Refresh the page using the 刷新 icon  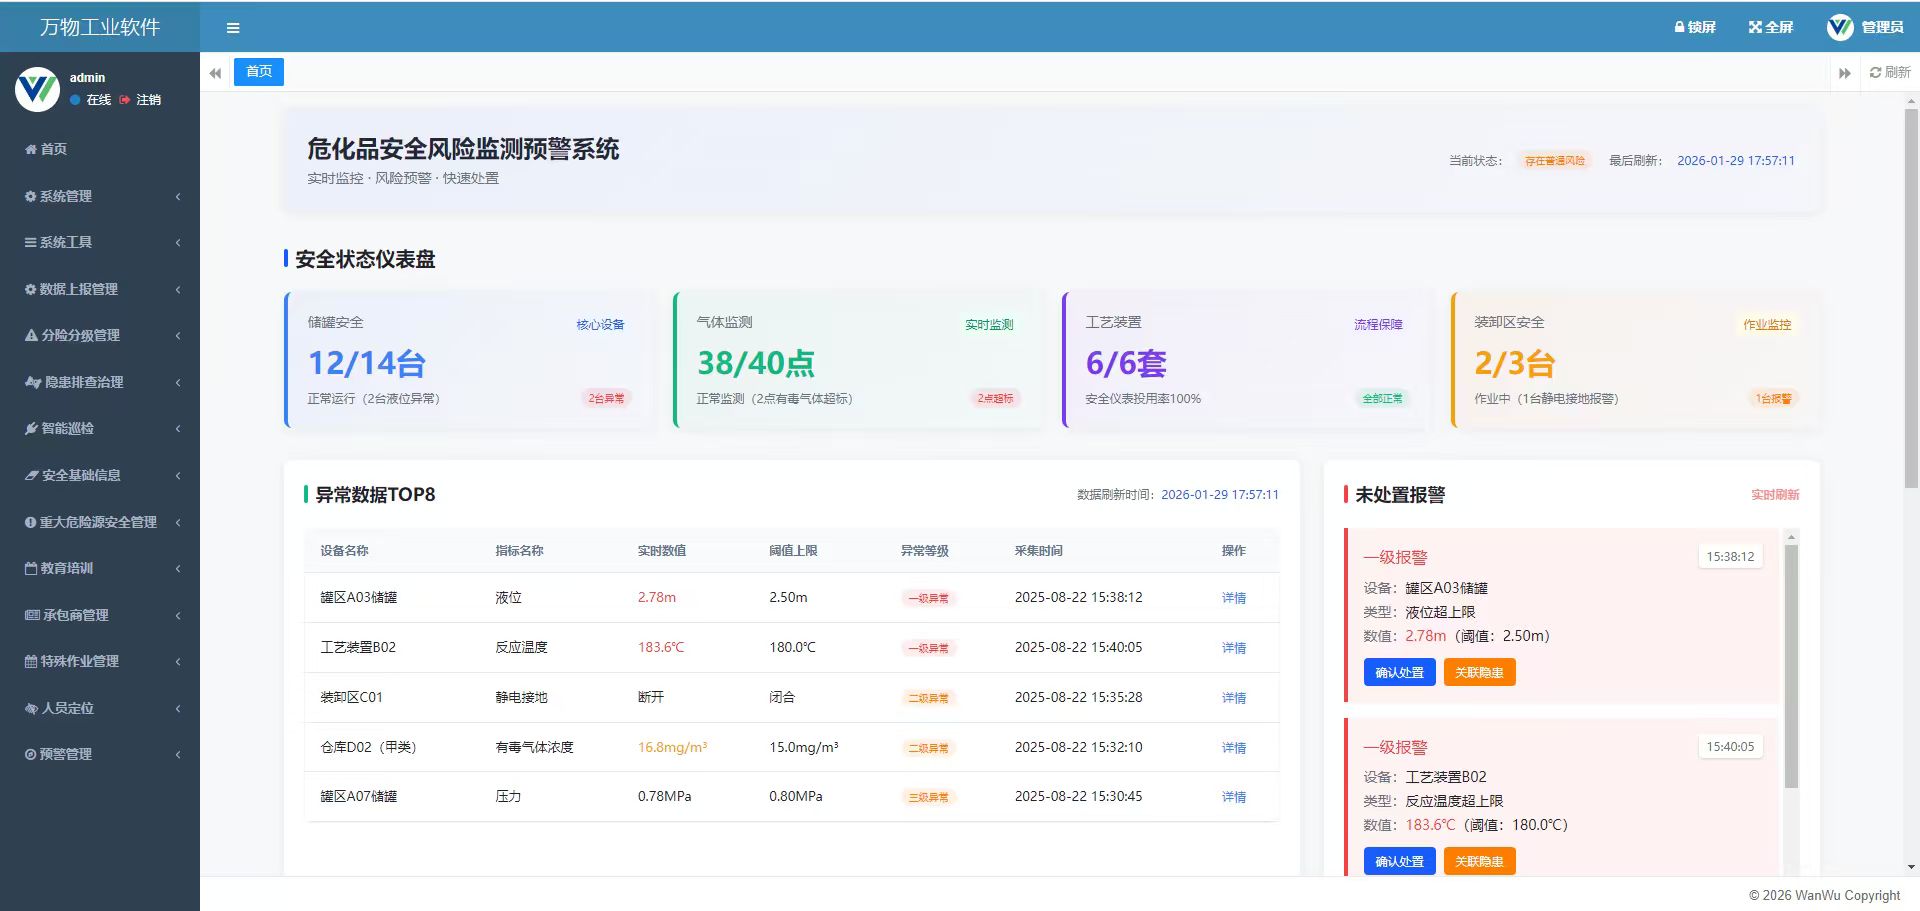(1889, 72)
